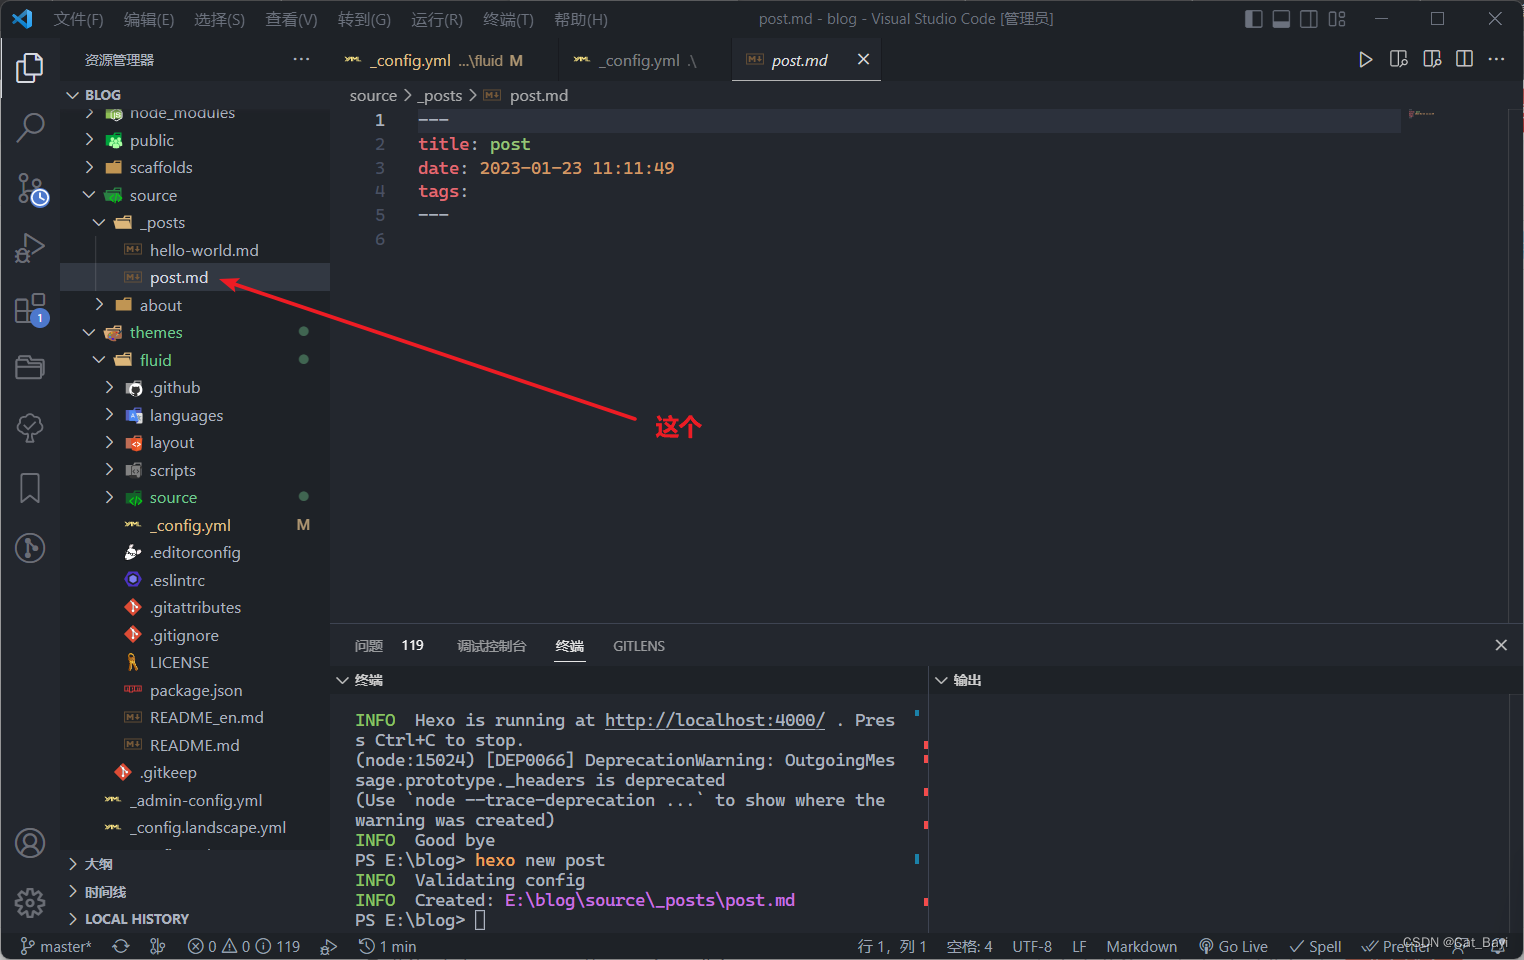Open the Terminal menu (终端)
The image size is (1524, 960).
click(x=508, y=19)
